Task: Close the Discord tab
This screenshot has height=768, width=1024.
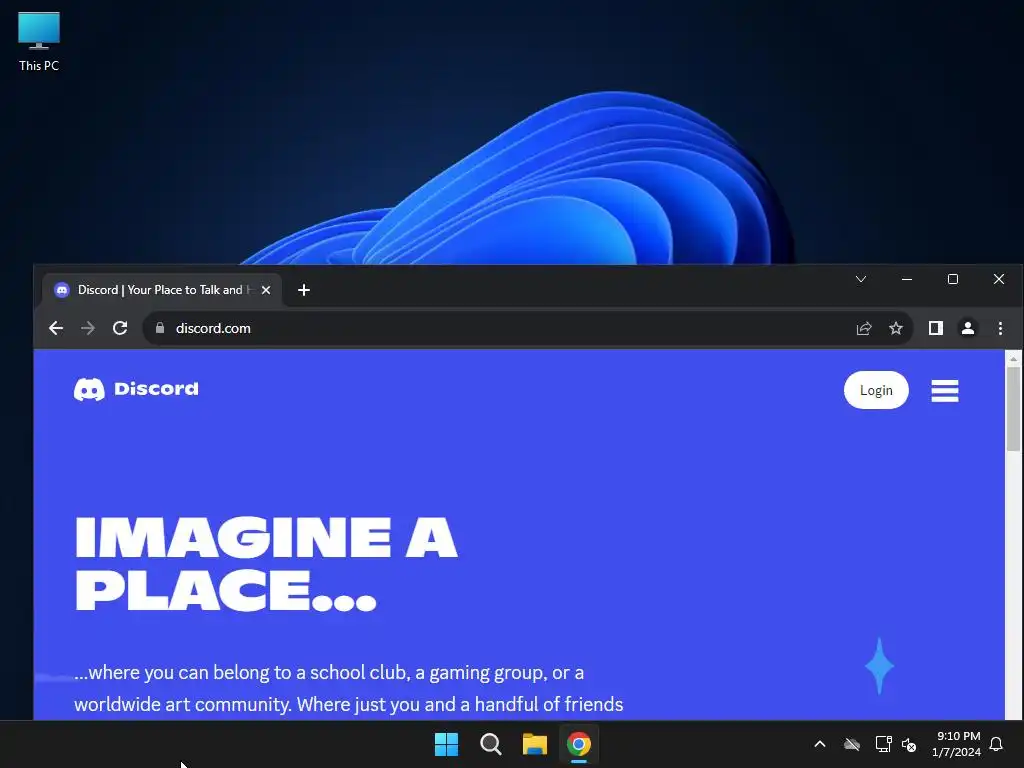Action: (266, 290)
